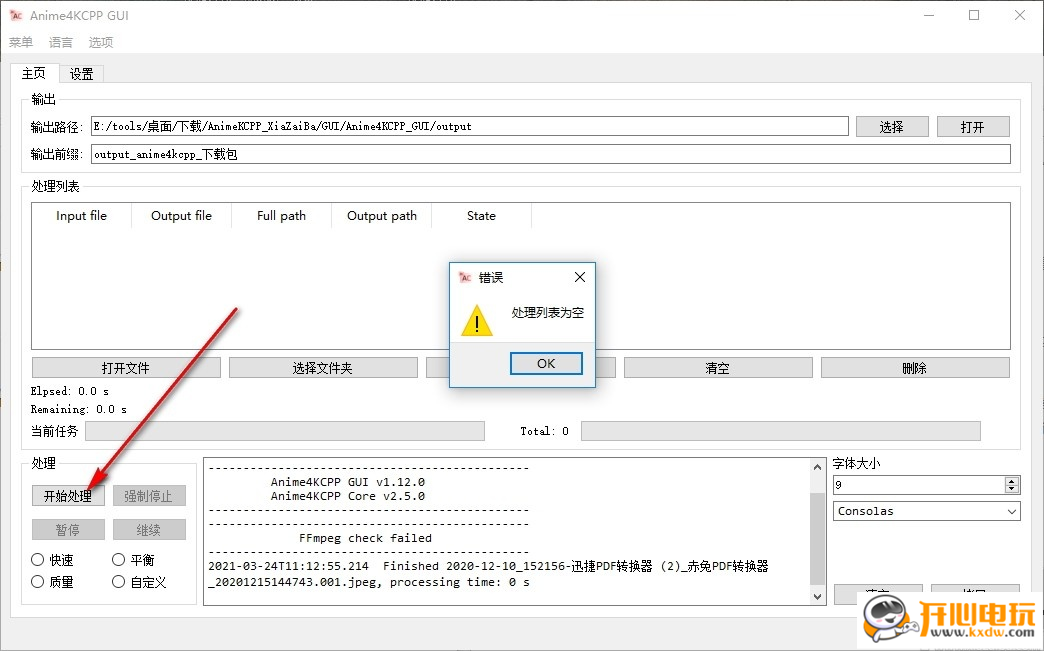Minimize the Anime4KCPP GUI window
The width and height of the screenshot is (1044, 651).
pyautogui.click(x=929, y=15)
